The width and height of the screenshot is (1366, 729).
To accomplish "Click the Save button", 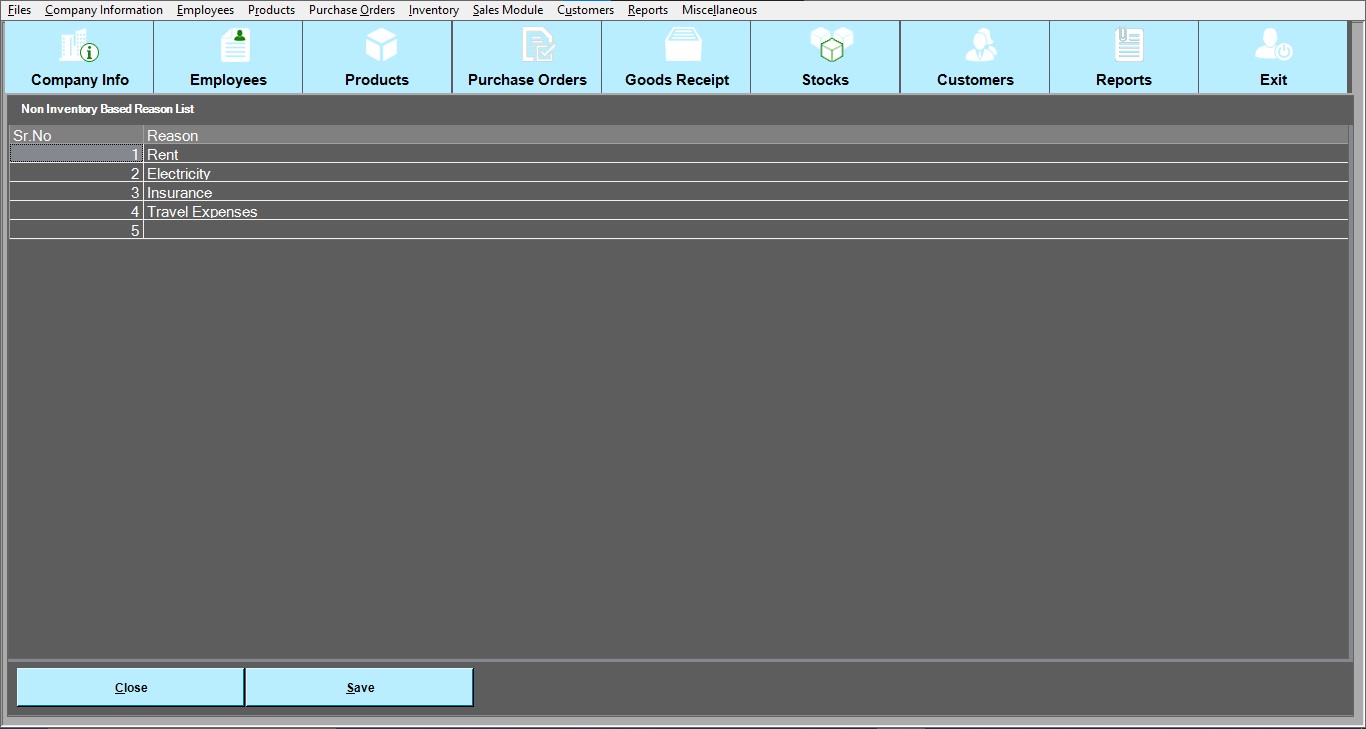I will coord(360,687).
